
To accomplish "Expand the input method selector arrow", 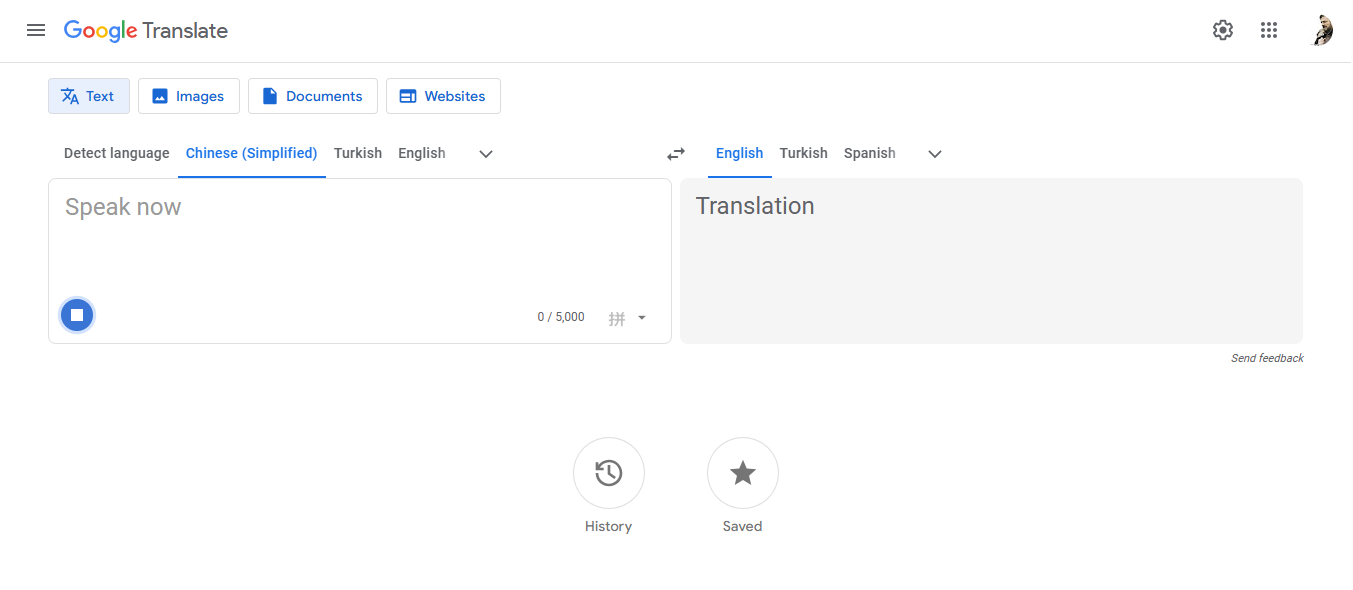I will click(641, 317).
